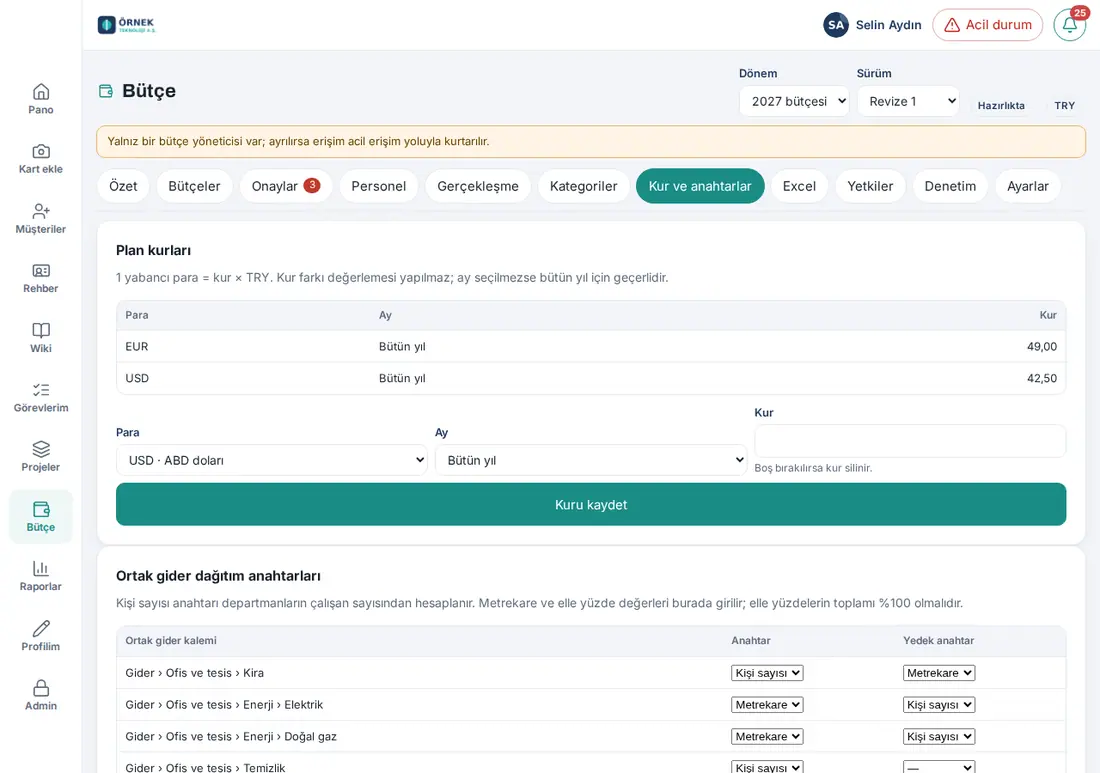Change the Anahtar dropdown for the Kira row
The image size is (1100, 773).
point(767,673)
